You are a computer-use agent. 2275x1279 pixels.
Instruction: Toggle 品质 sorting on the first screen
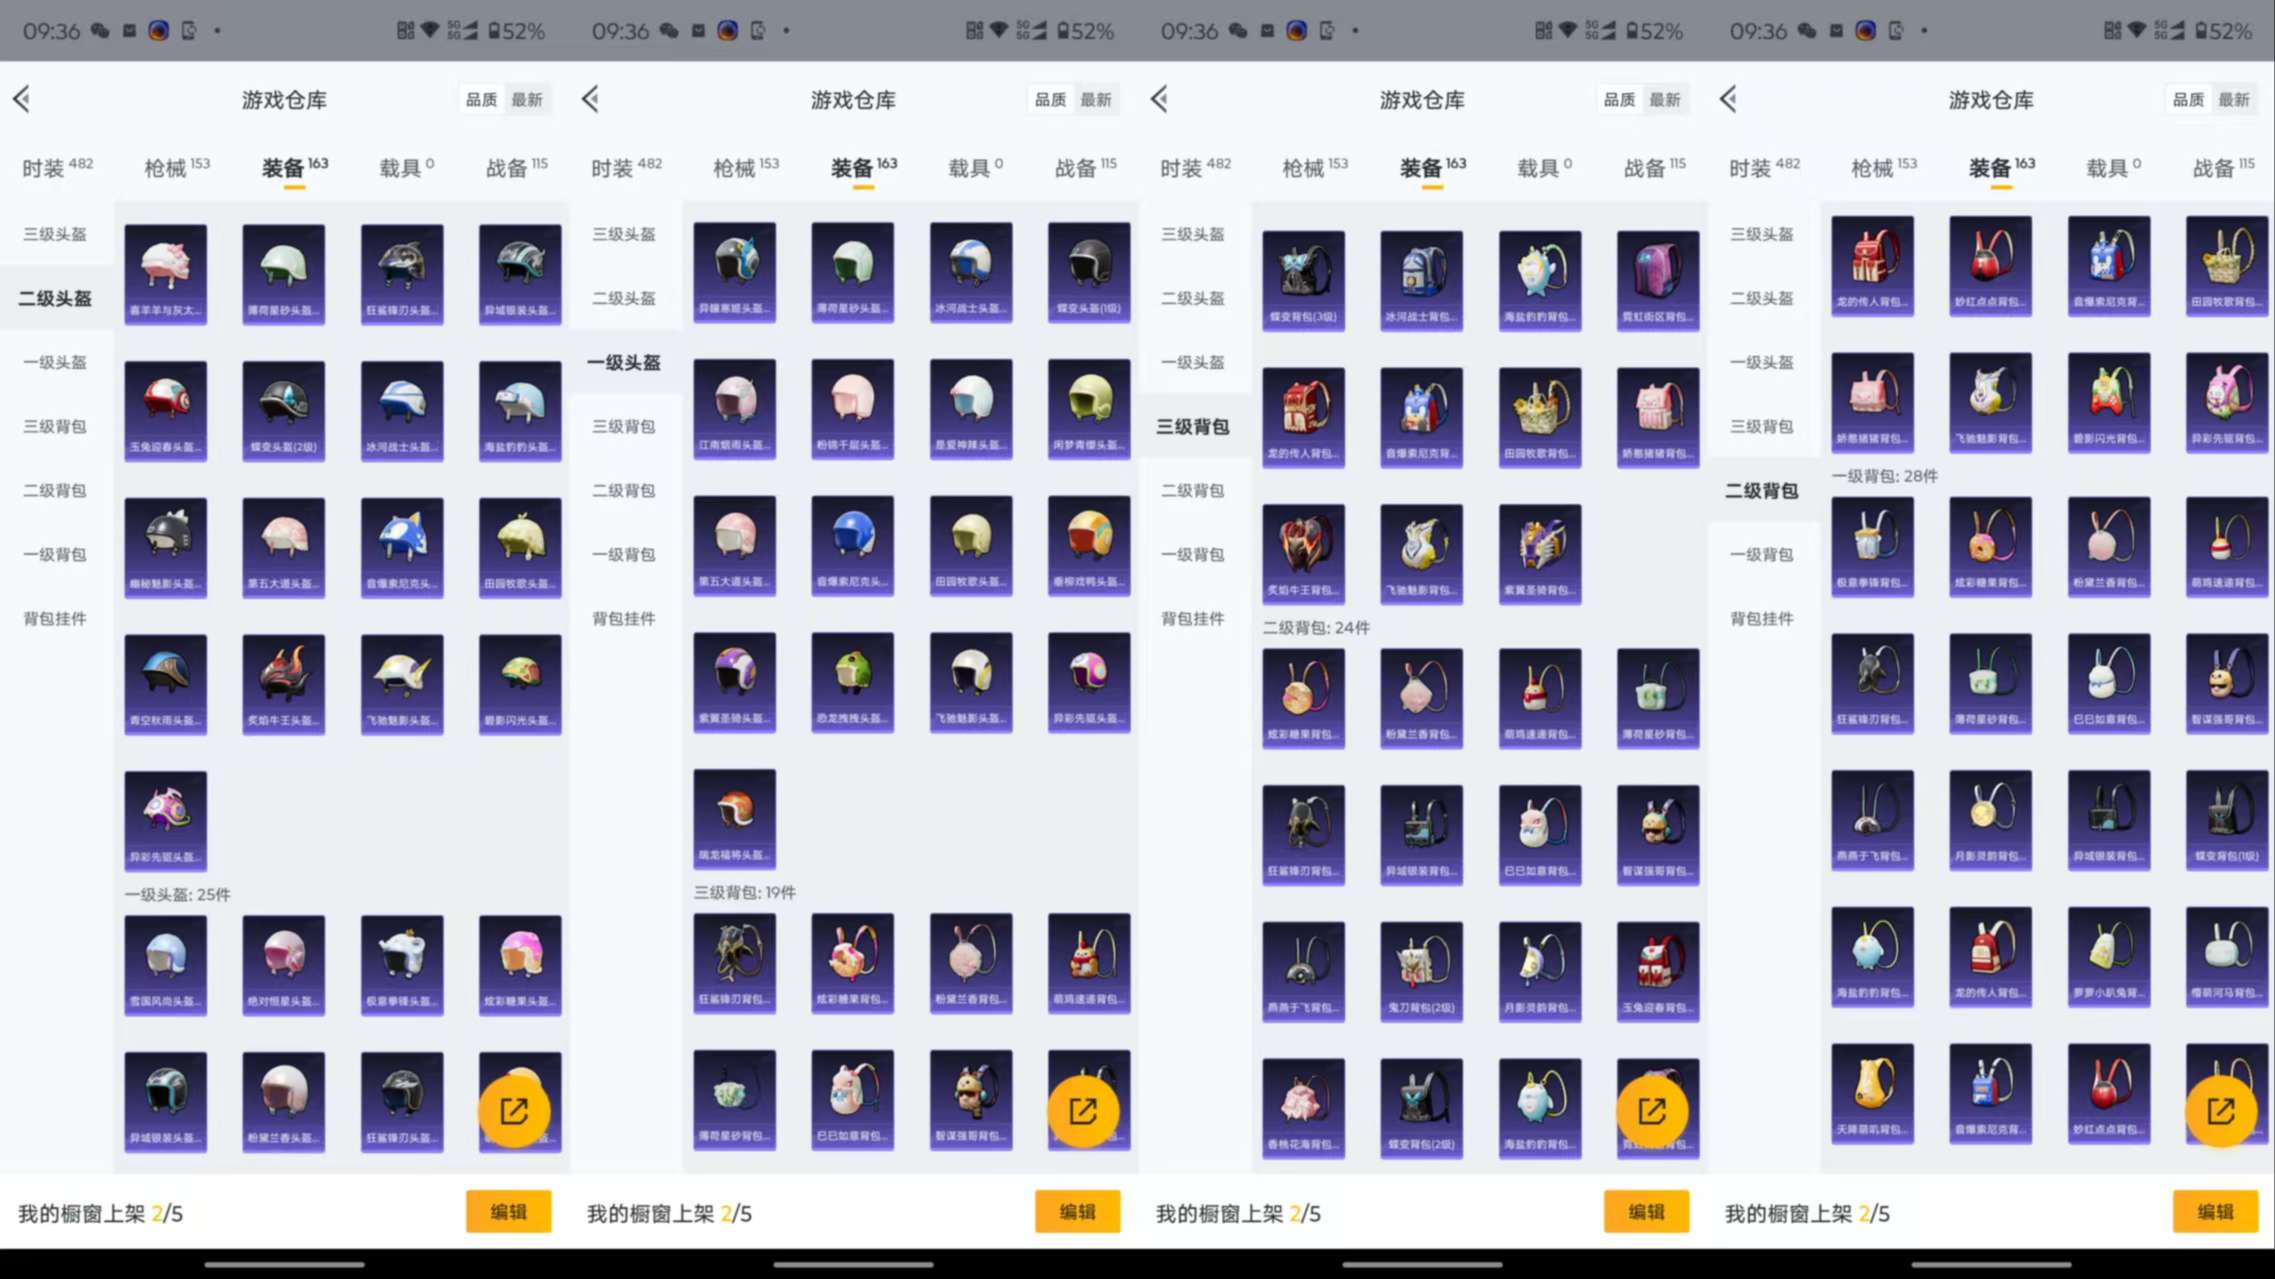[x=480, y=99]
